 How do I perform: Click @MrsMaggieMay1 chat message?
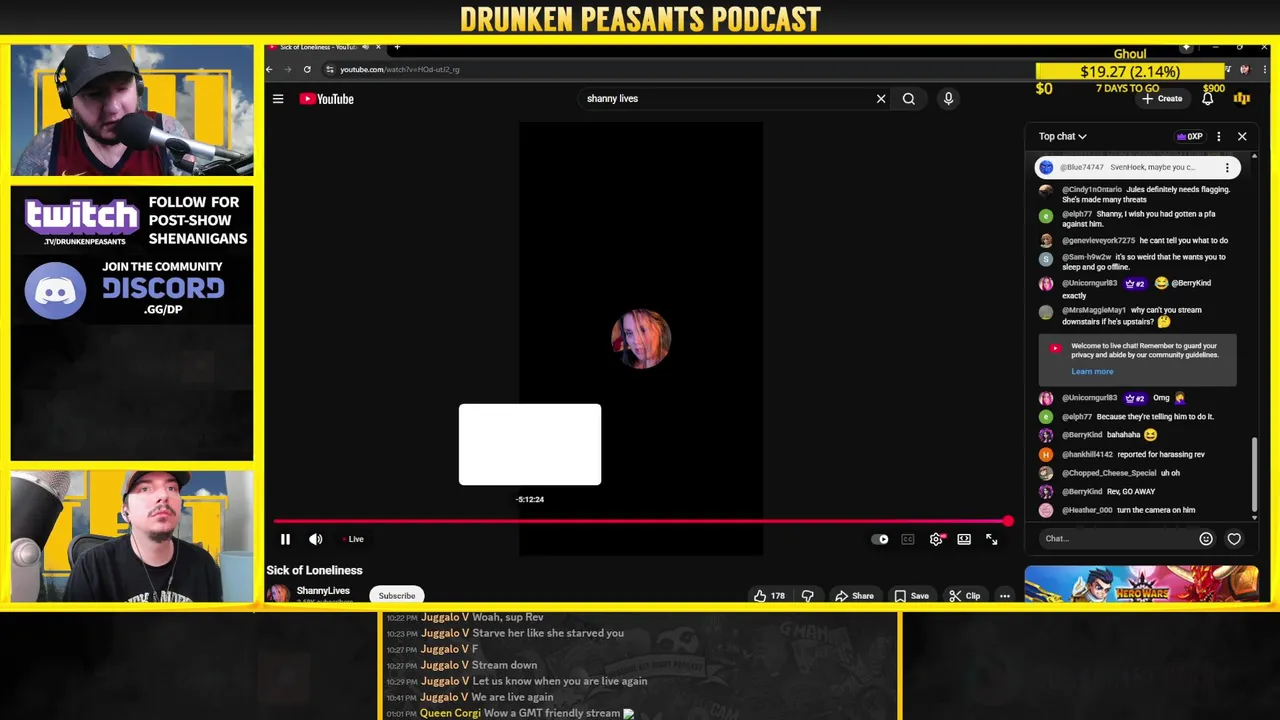point(1140,316)
